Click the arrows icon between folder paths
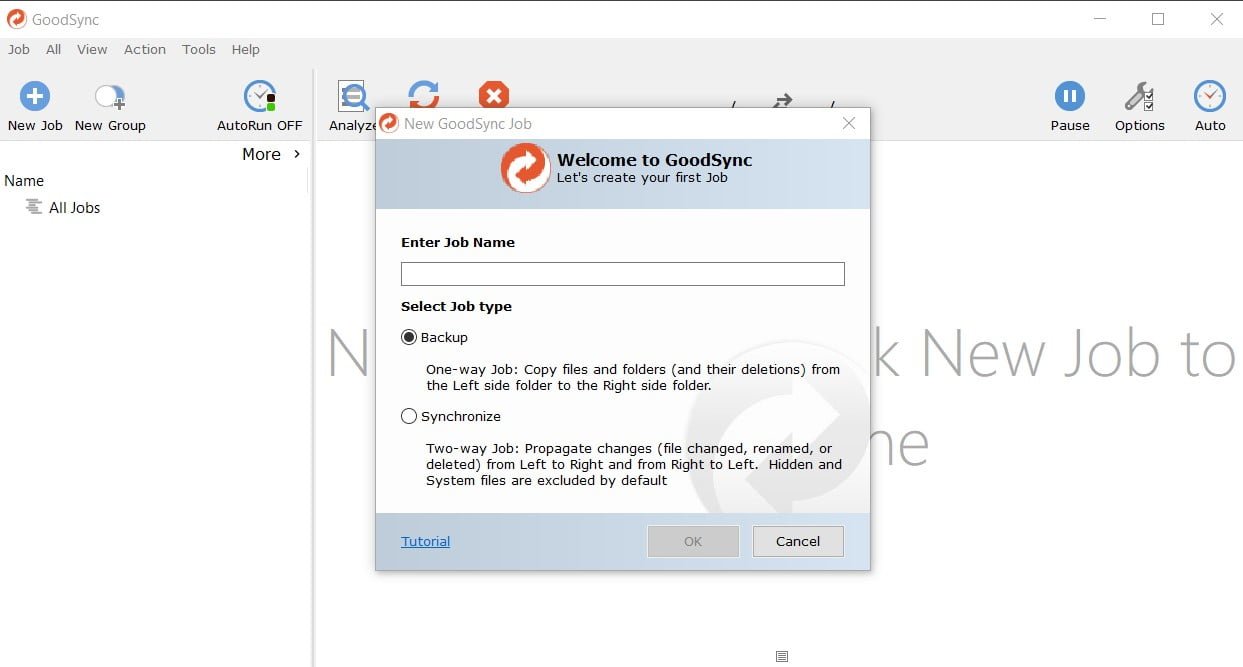 [x=783, y=101]
